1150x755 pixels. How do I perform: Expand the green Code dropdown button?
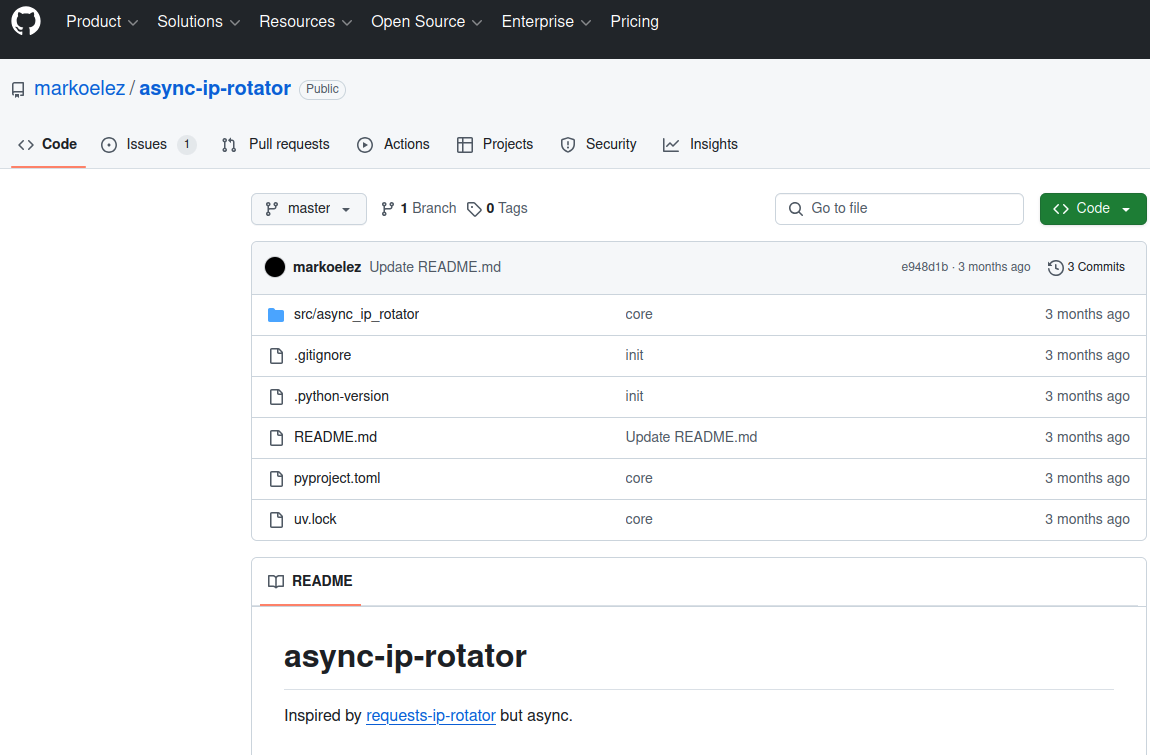coord(1092,209)
